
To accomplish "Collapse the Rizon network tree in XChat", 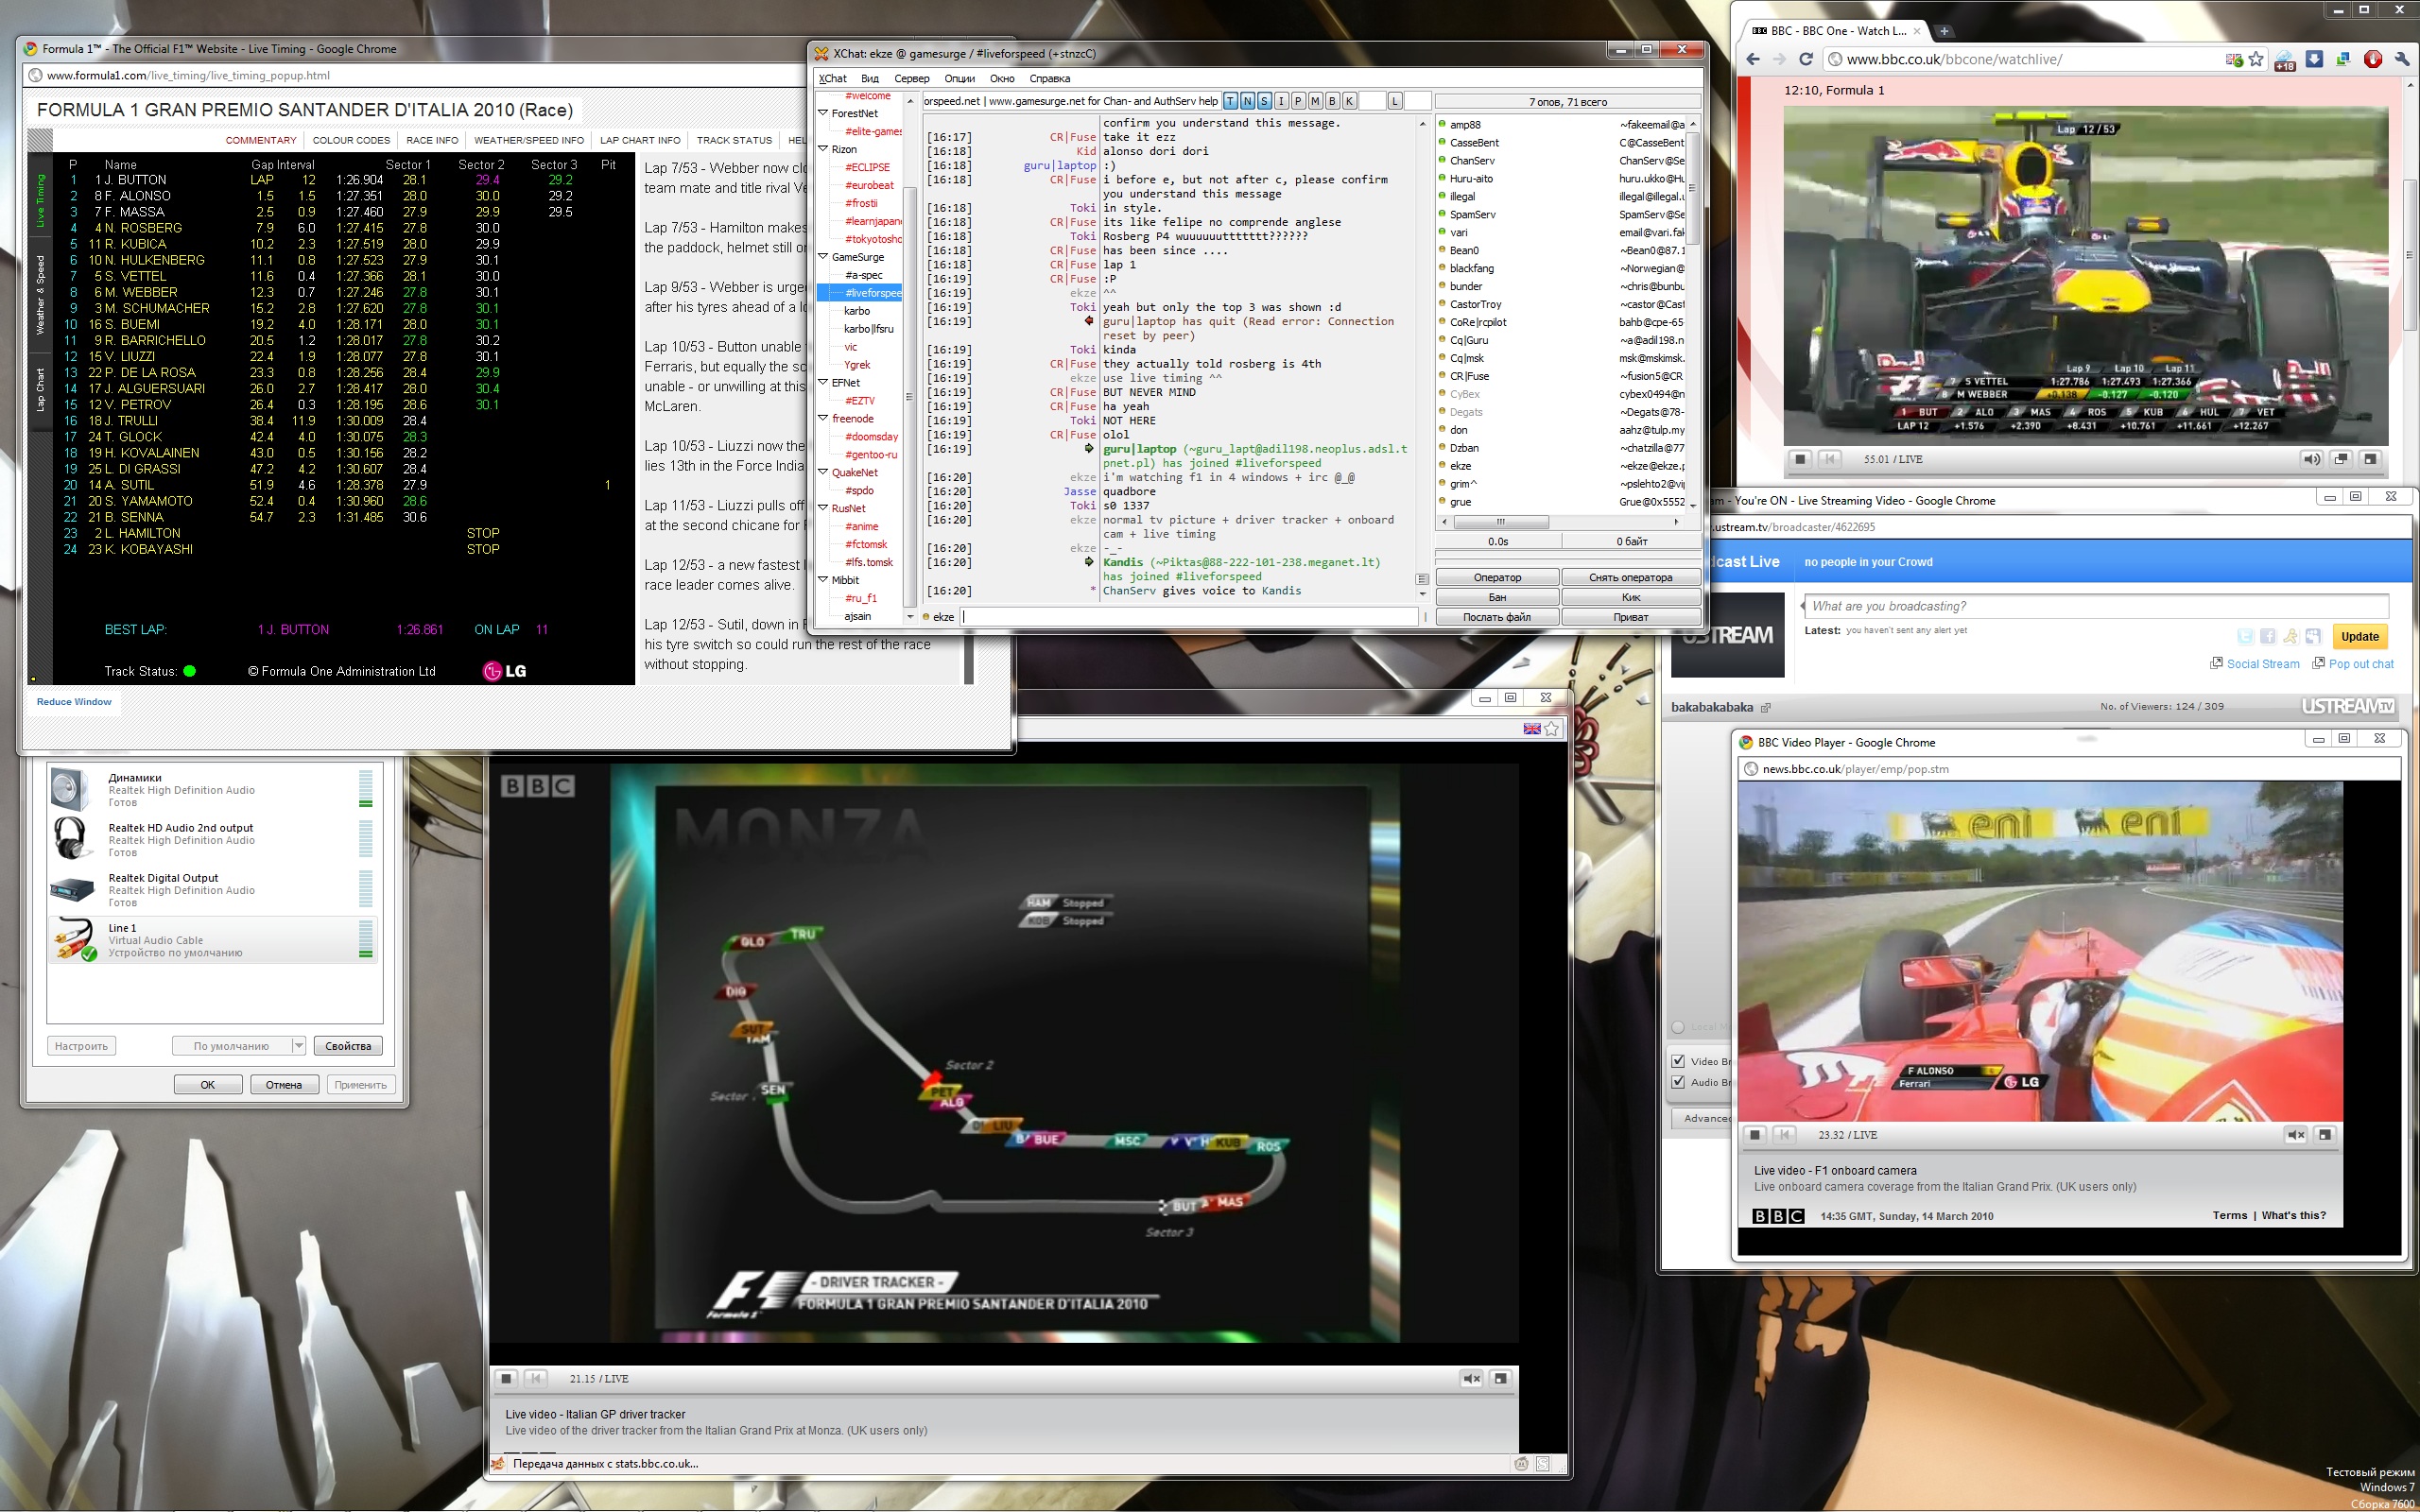I will (823, 149).
